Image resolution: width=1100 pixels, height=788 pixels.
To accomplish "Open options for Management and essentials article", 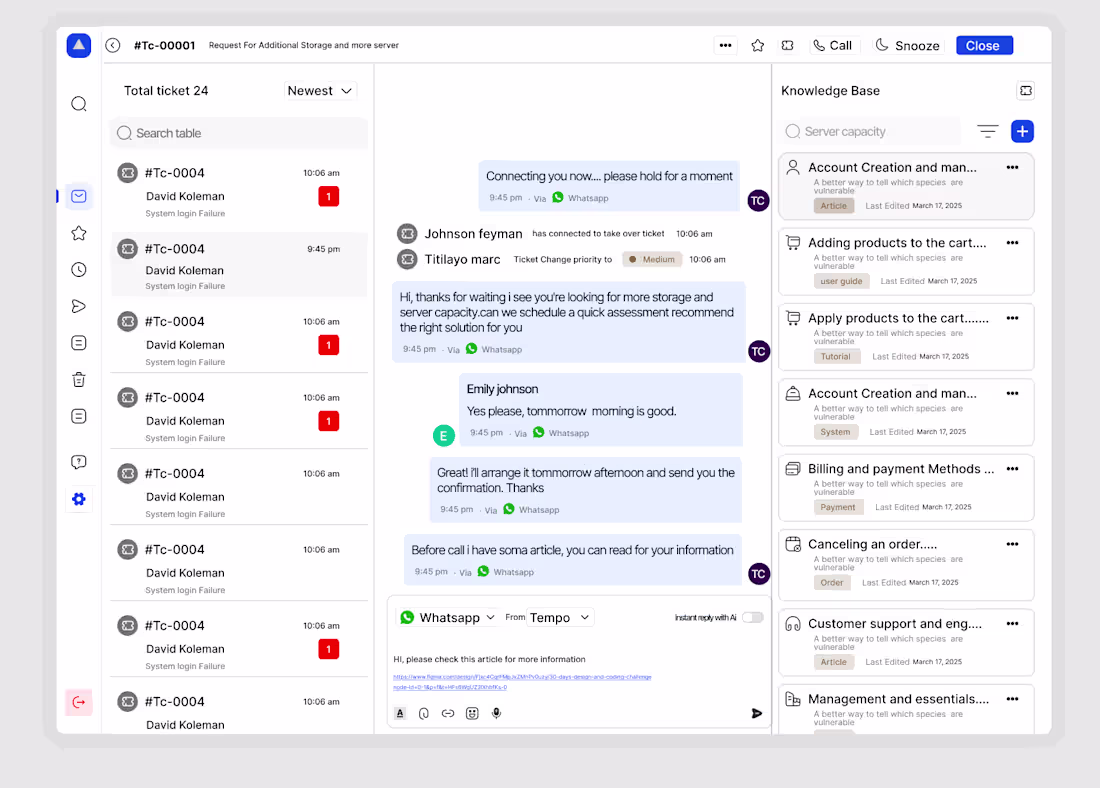I will click(1012, 699).
